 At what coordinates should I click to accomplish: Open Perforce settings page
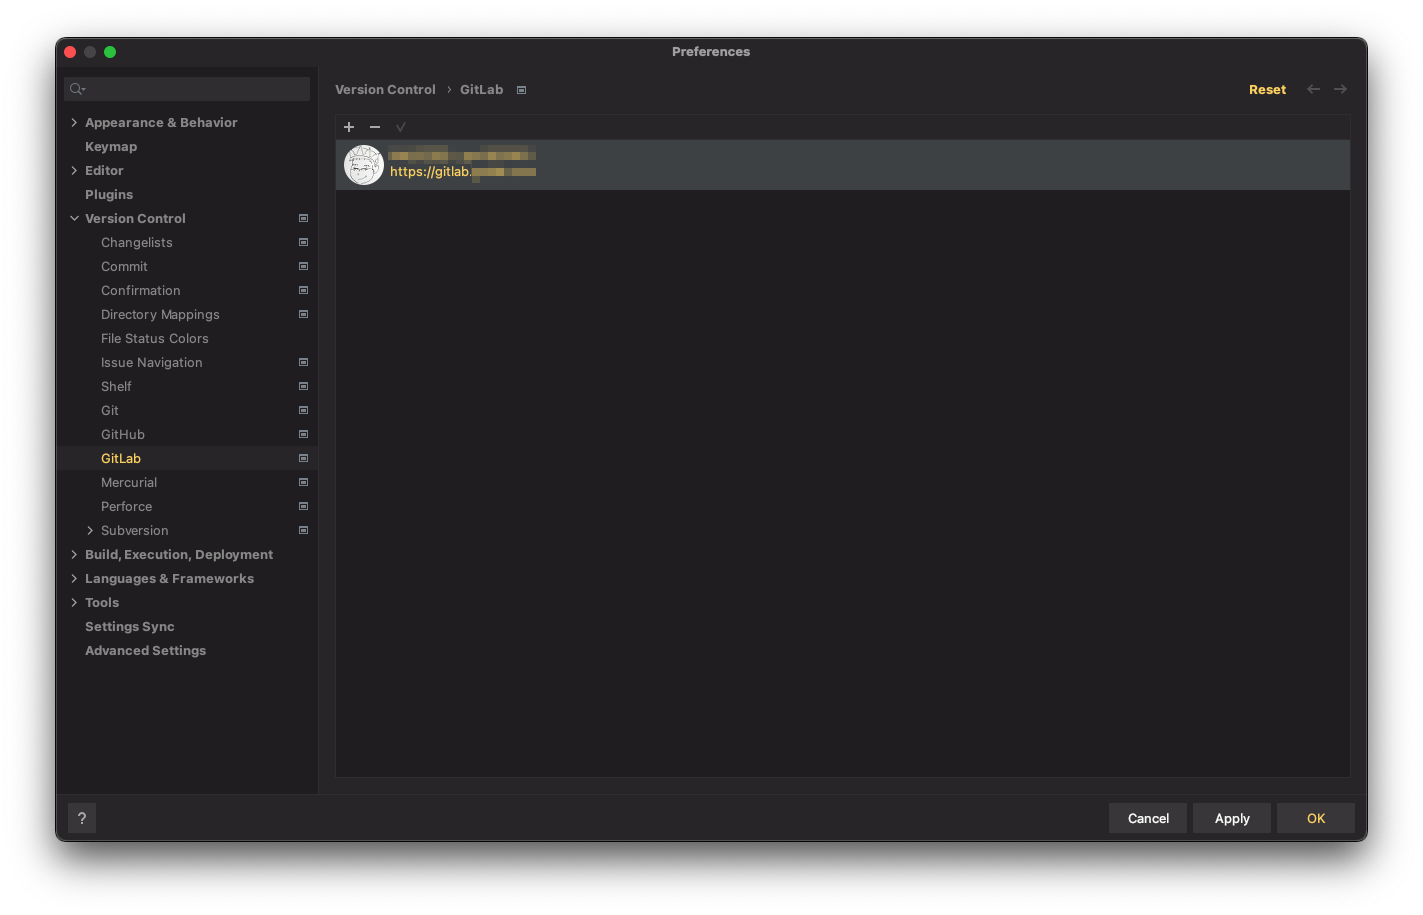coord(127,506)
